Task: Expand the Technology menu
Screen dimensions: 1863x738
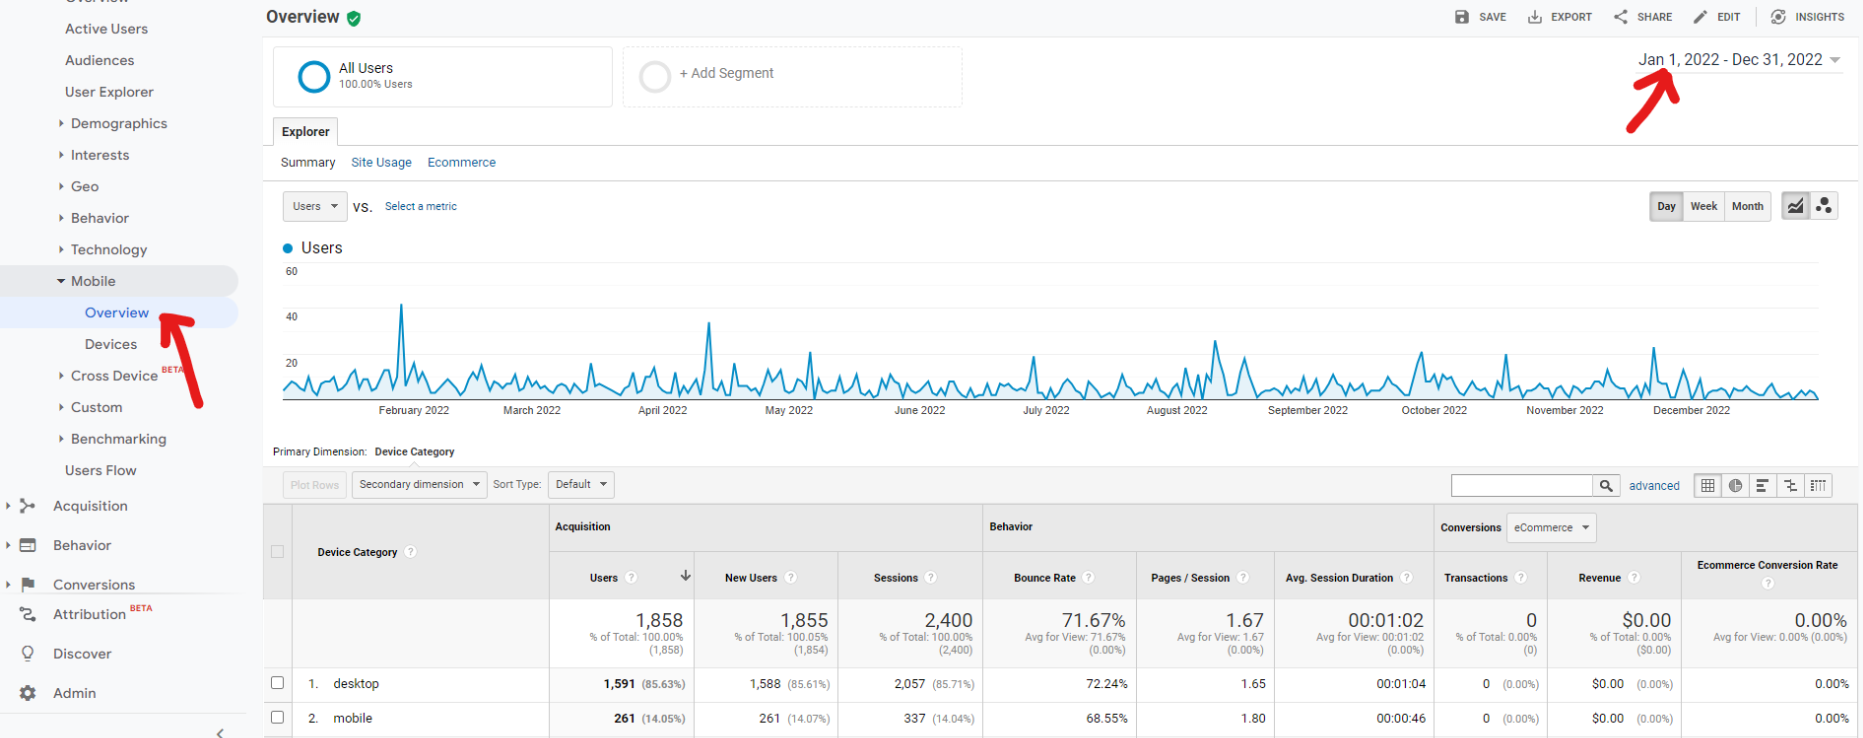Action: [x=108, y=249]
